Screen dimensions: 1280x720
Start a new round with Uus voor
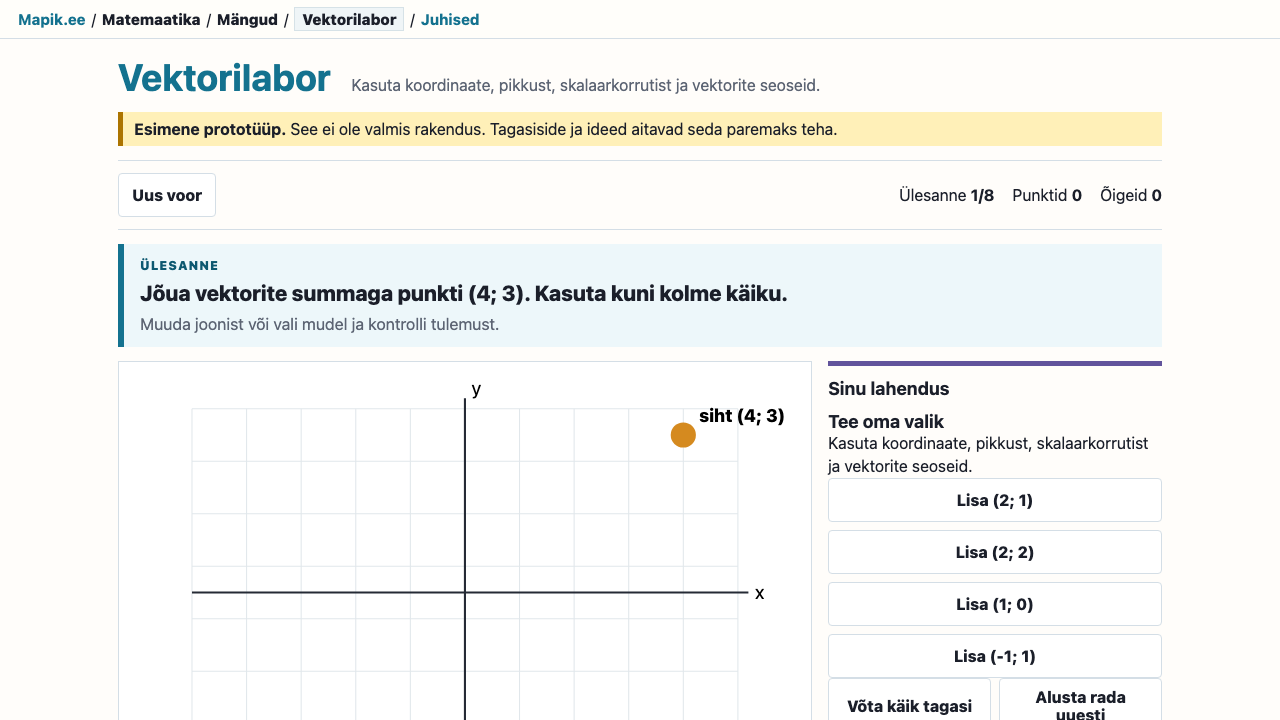[167, 195]
